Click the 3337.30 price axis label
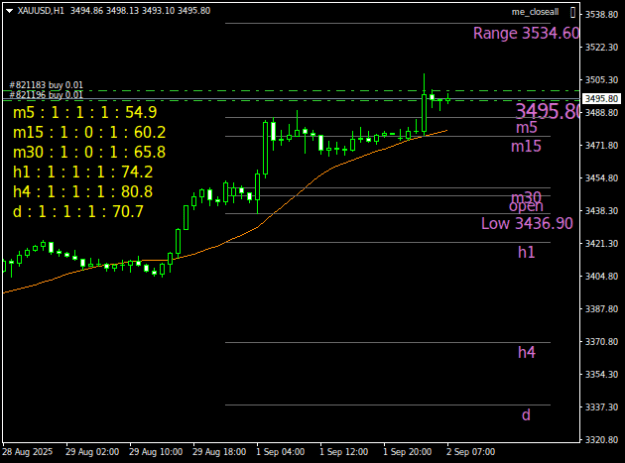 tap(601, 407)
